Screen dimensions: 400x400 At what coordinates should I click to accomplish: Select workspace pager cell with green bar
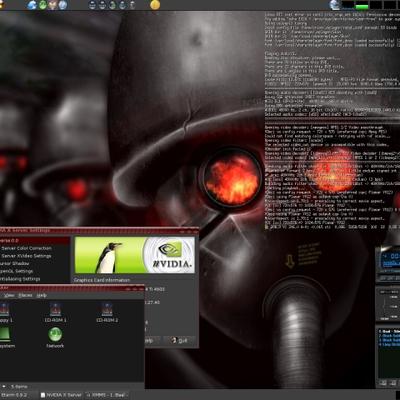point(362,5)
